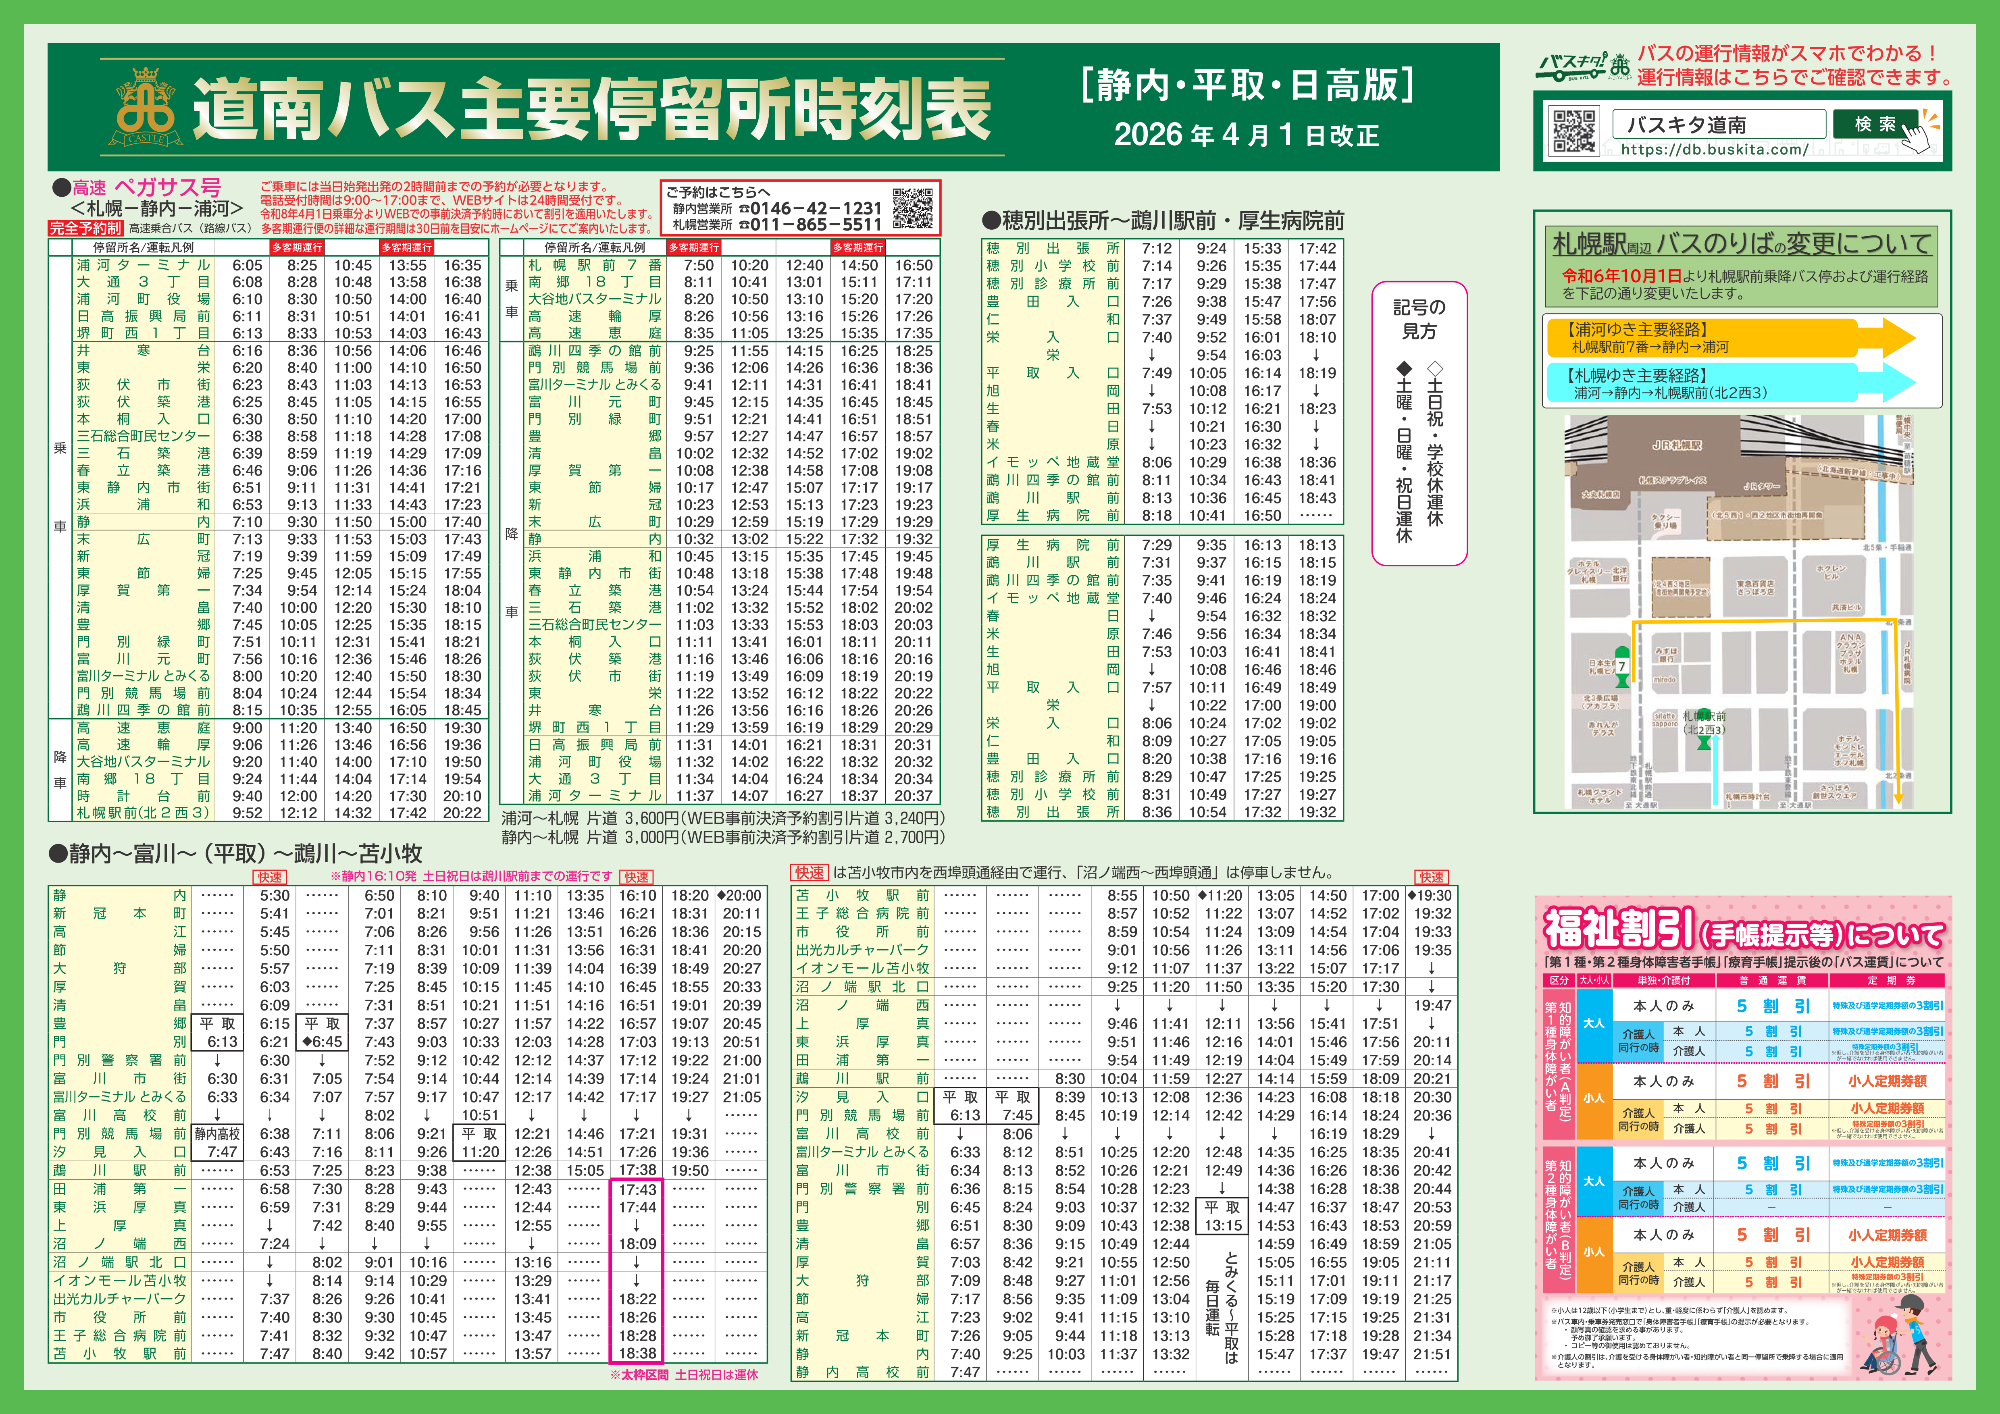
Task: Click the red 完全予約制 label
Action: [x=86, y=228]
